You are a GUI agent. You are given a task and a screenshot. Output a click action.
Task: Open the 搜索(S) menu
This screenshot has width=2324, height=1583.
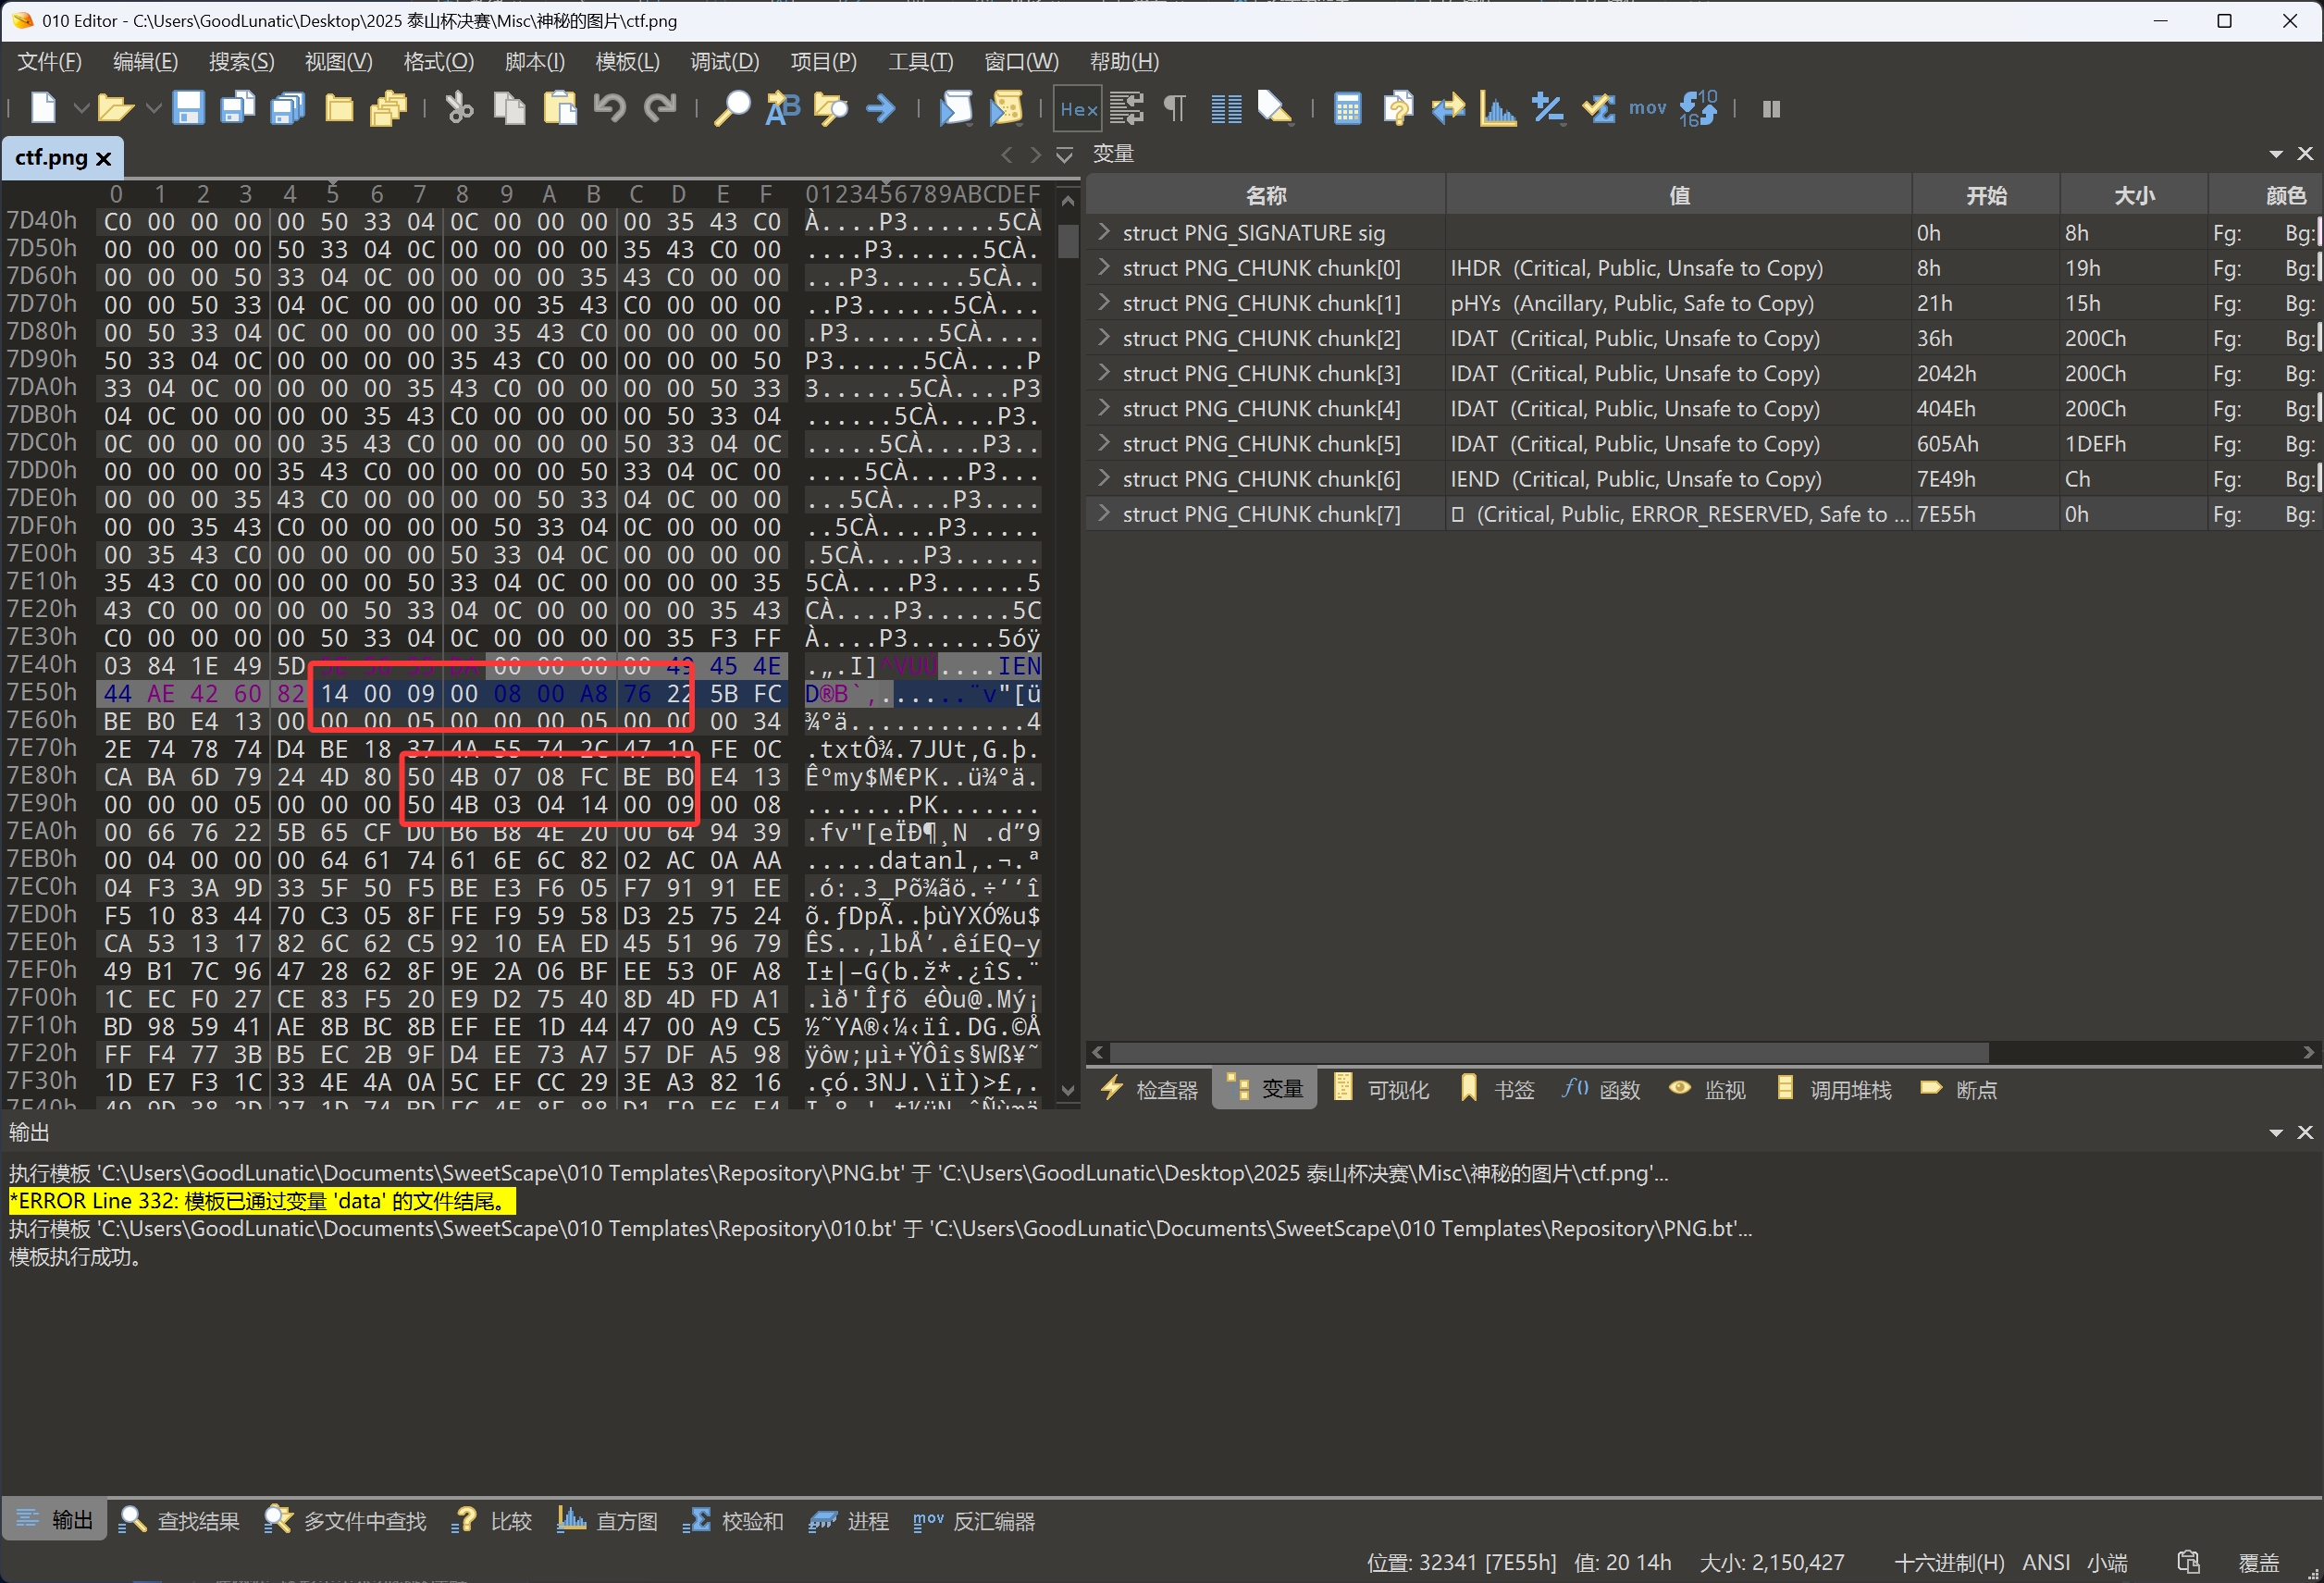[241, 61]
